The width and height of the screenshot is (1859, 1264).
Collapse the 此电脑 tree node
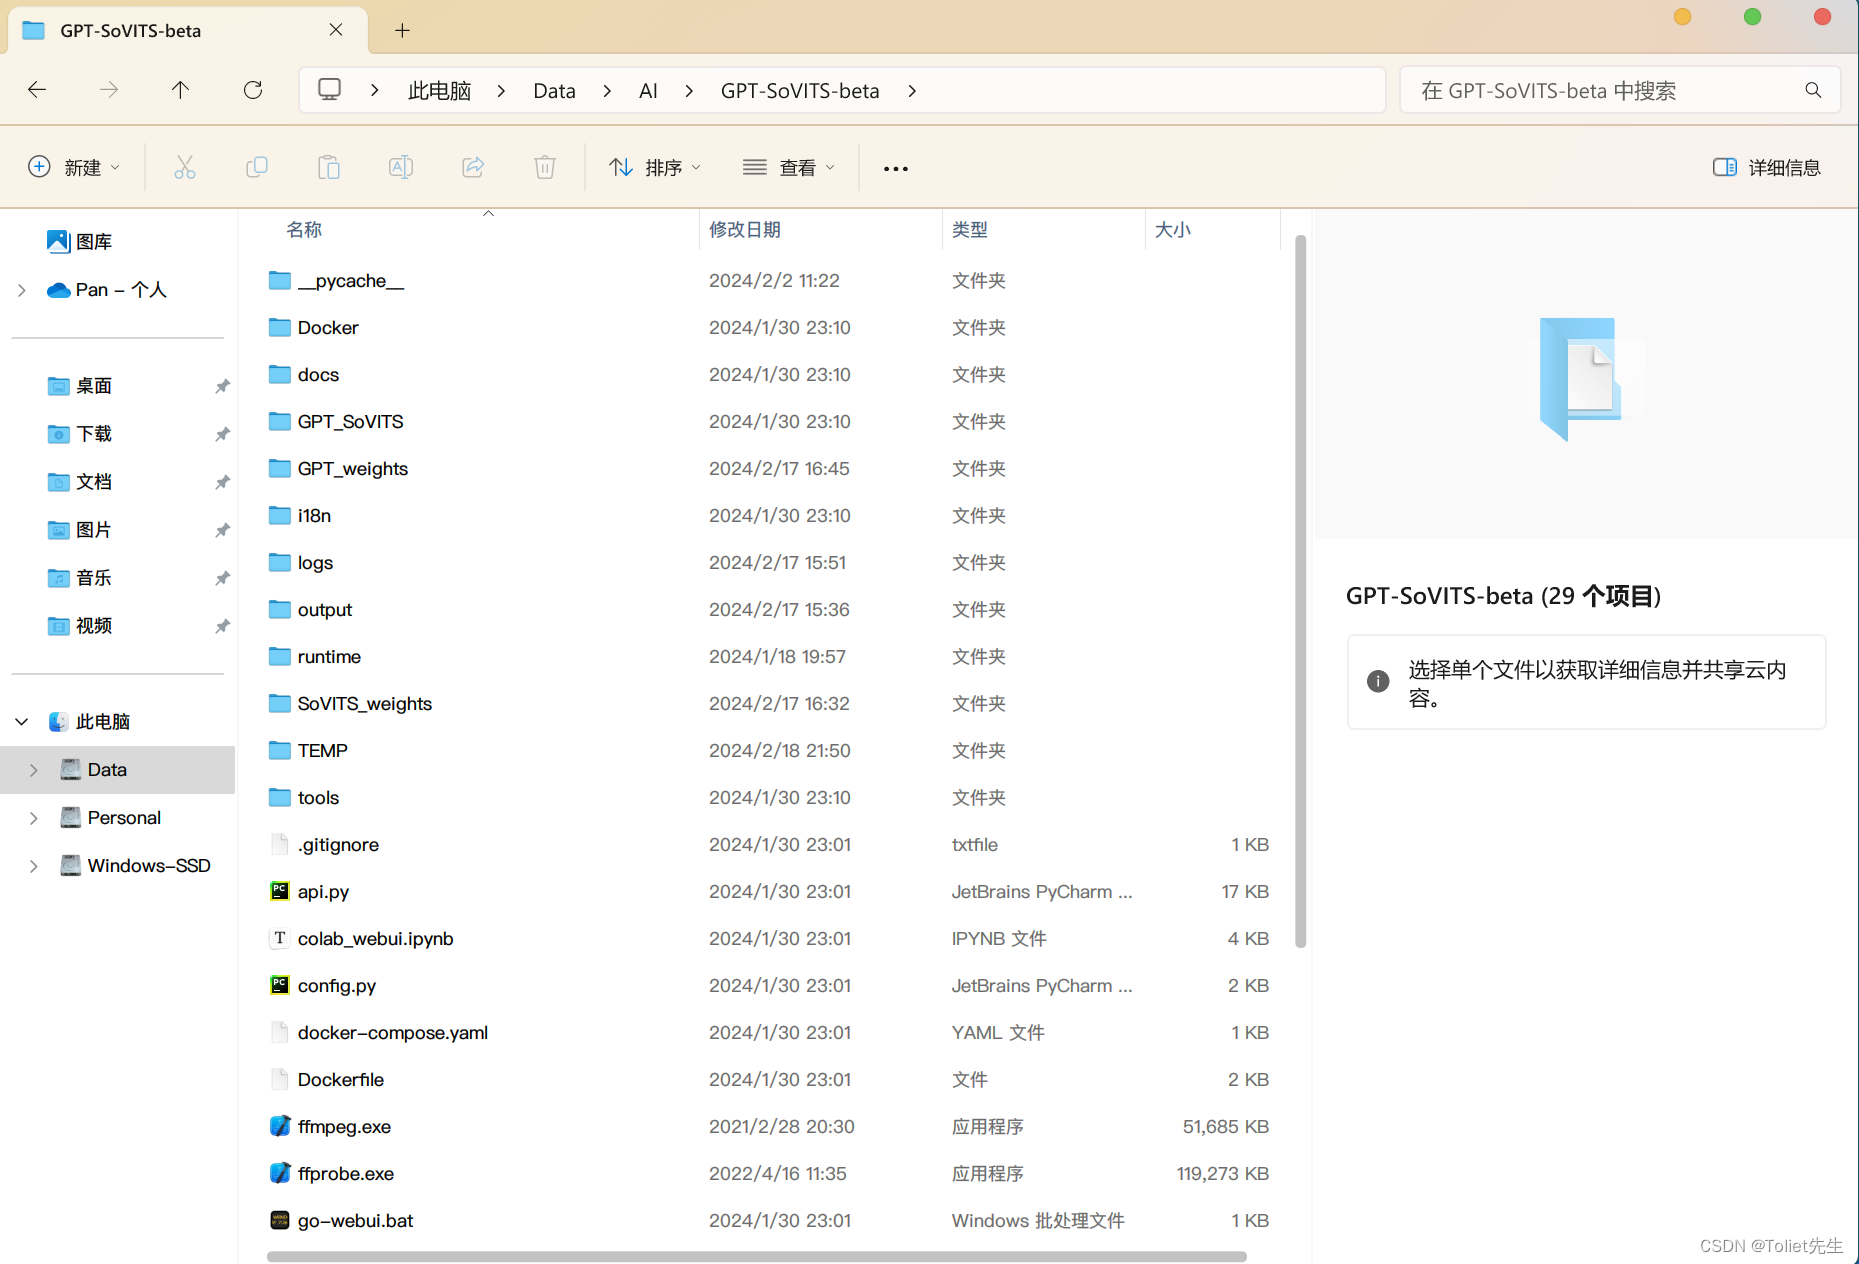tap(22, 721)
